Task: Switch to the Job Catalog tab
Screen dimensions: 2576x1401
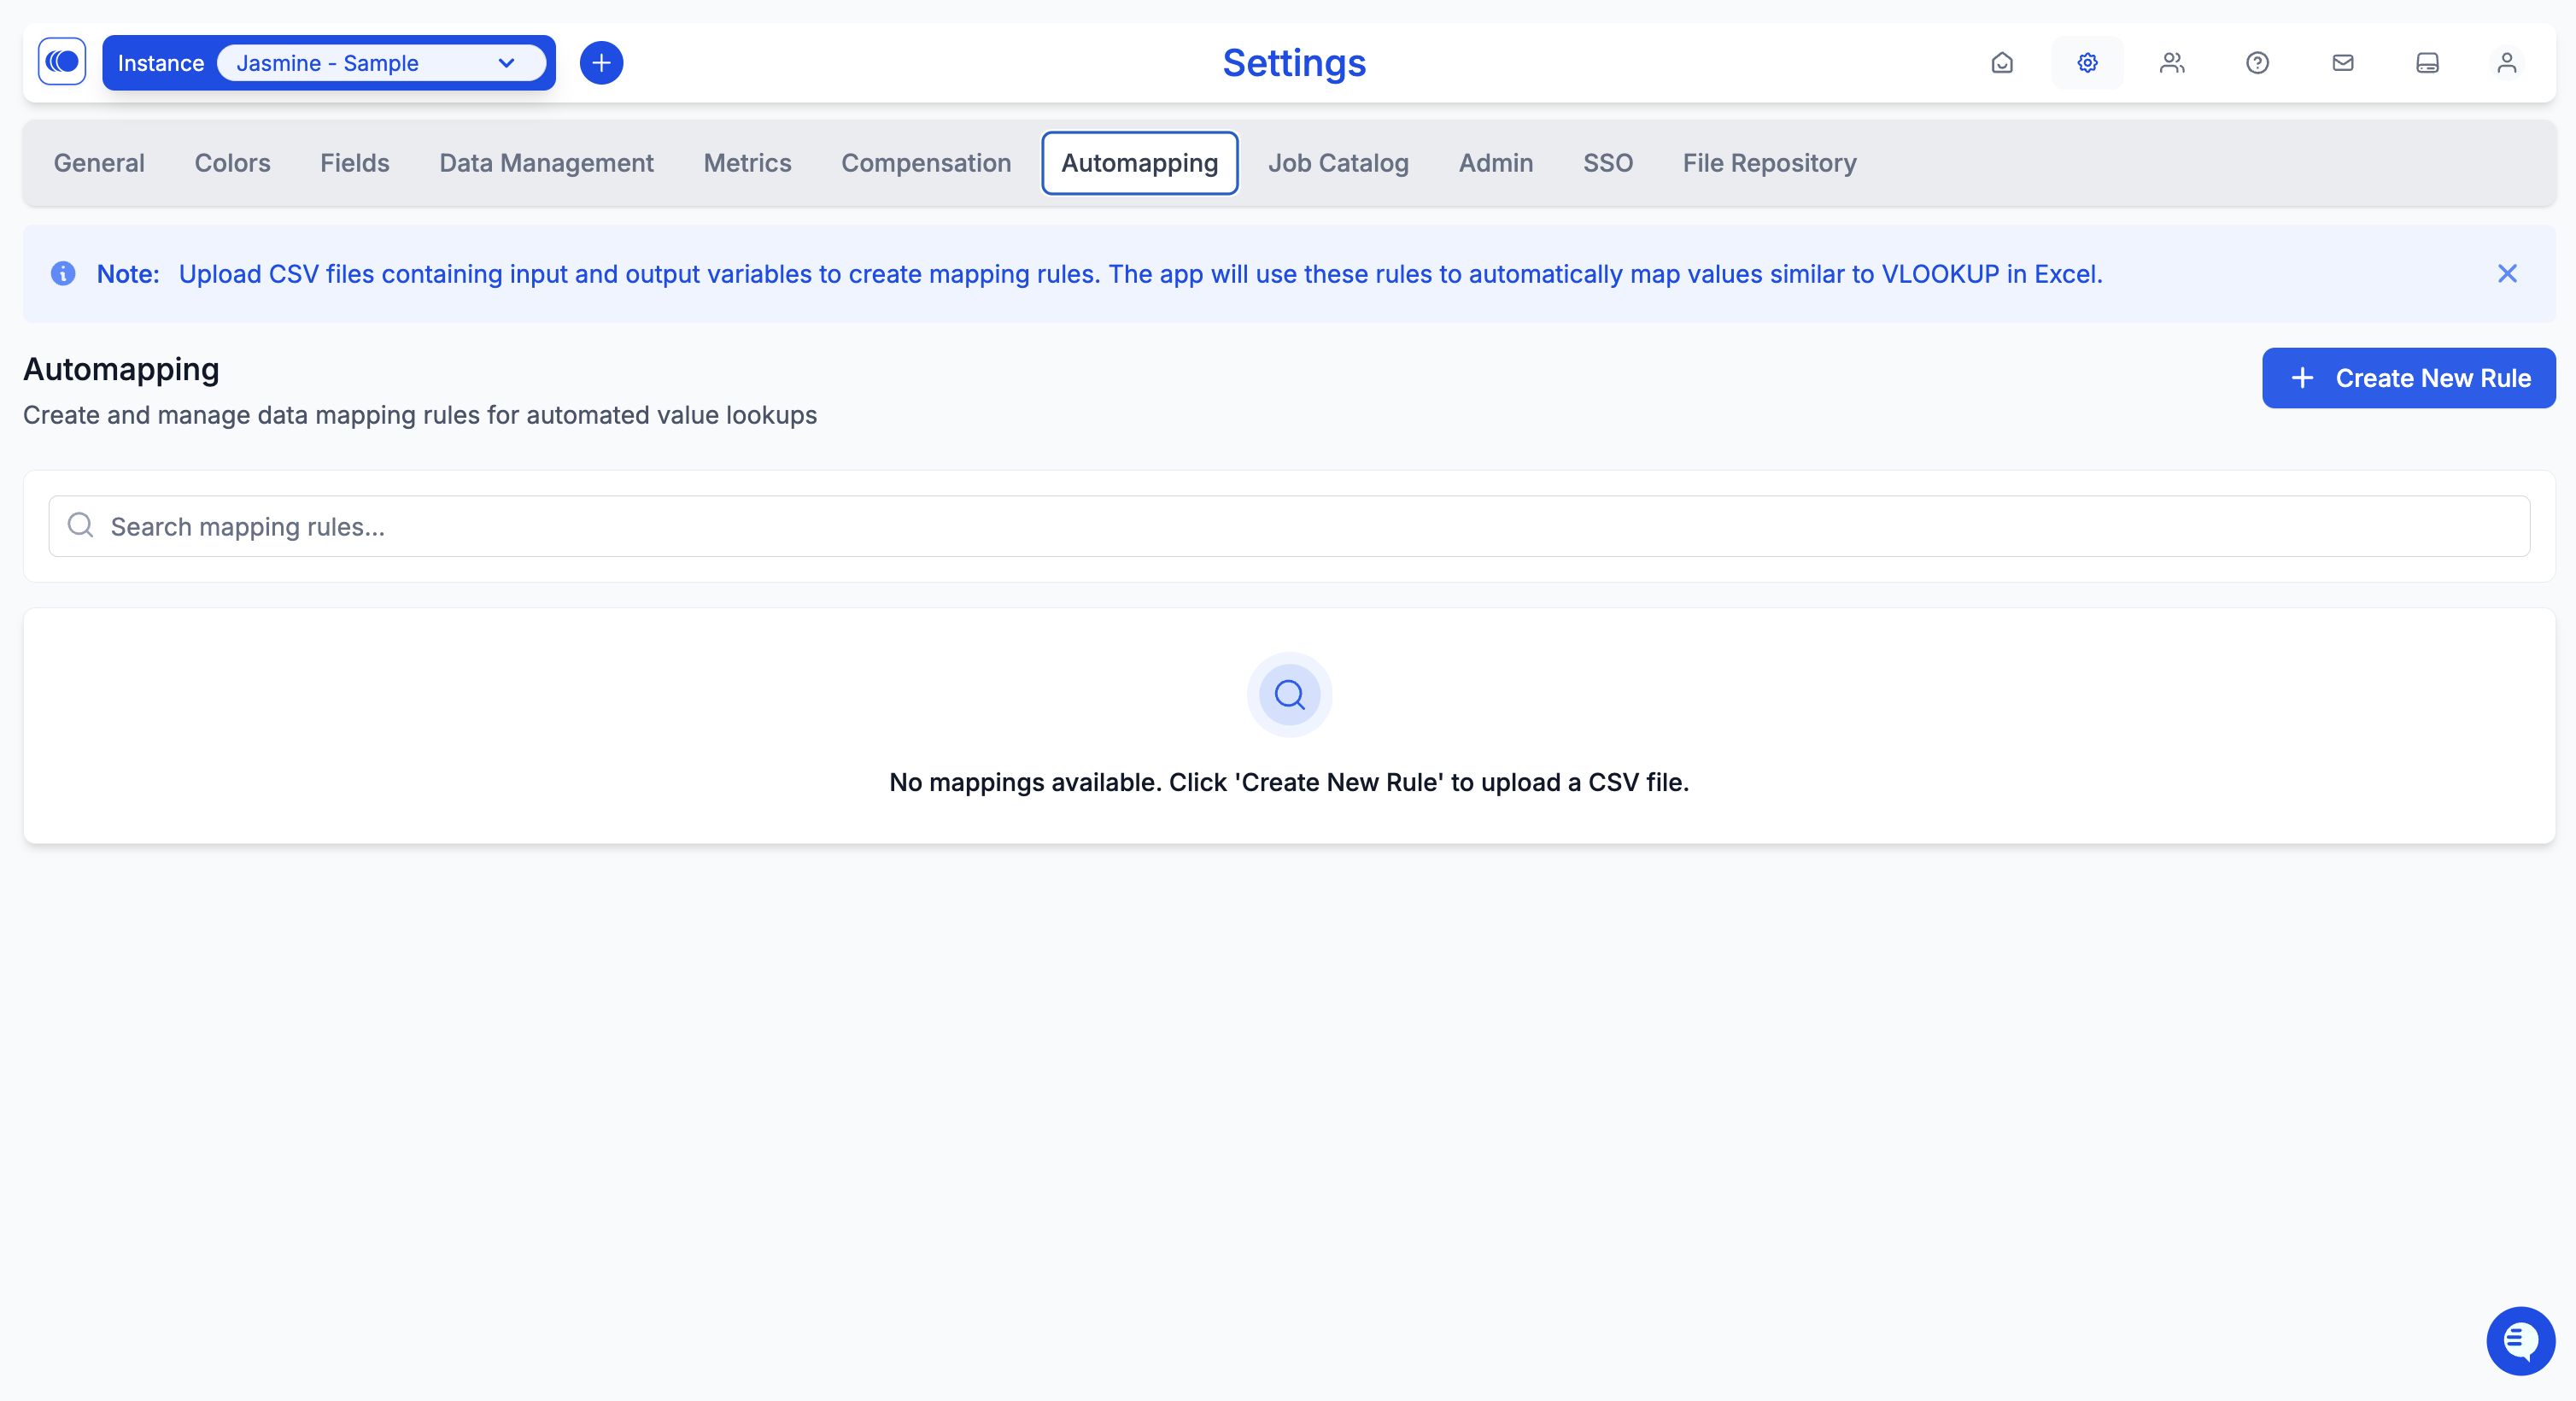Action: coord(1338,163)
